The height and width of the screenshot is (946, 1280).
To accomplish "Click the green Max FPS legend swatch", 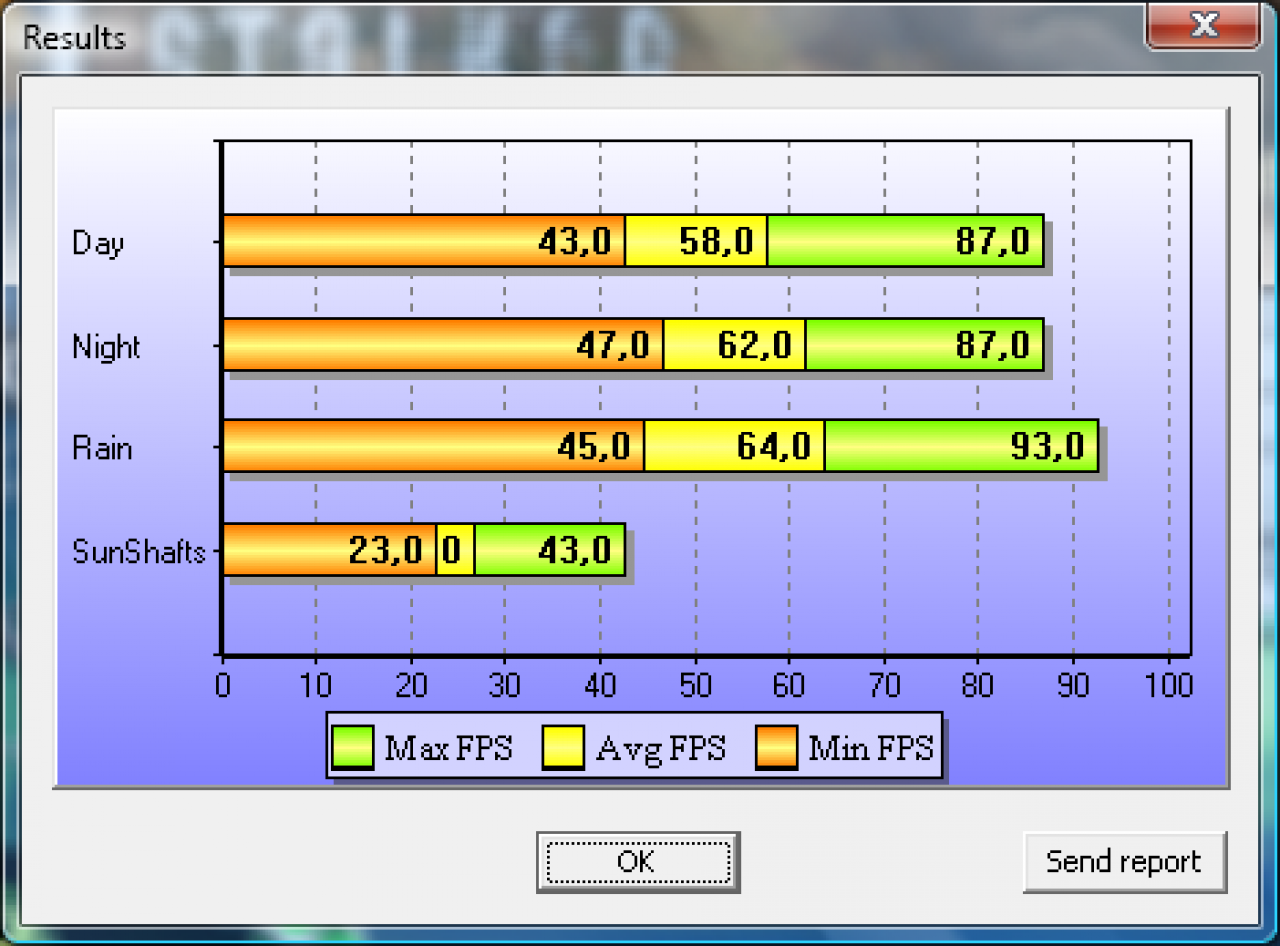I will (x=352, y=748).
